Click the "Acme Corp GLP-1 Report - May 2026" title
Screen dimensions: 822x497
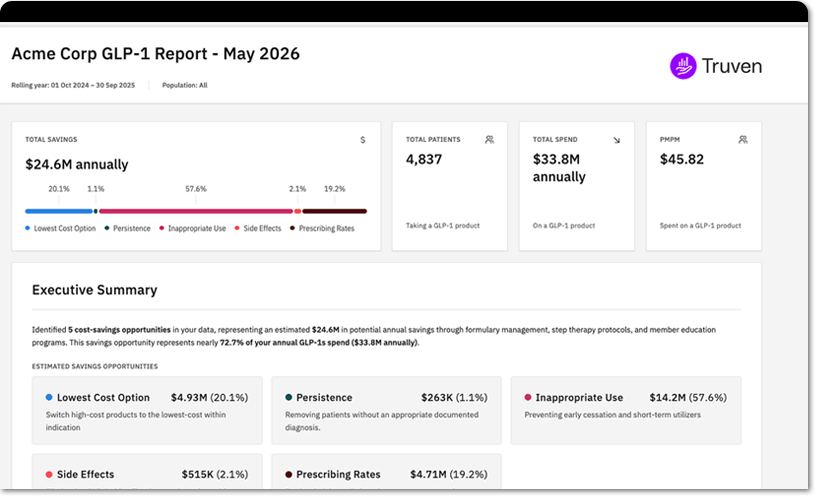pos(156,53)
